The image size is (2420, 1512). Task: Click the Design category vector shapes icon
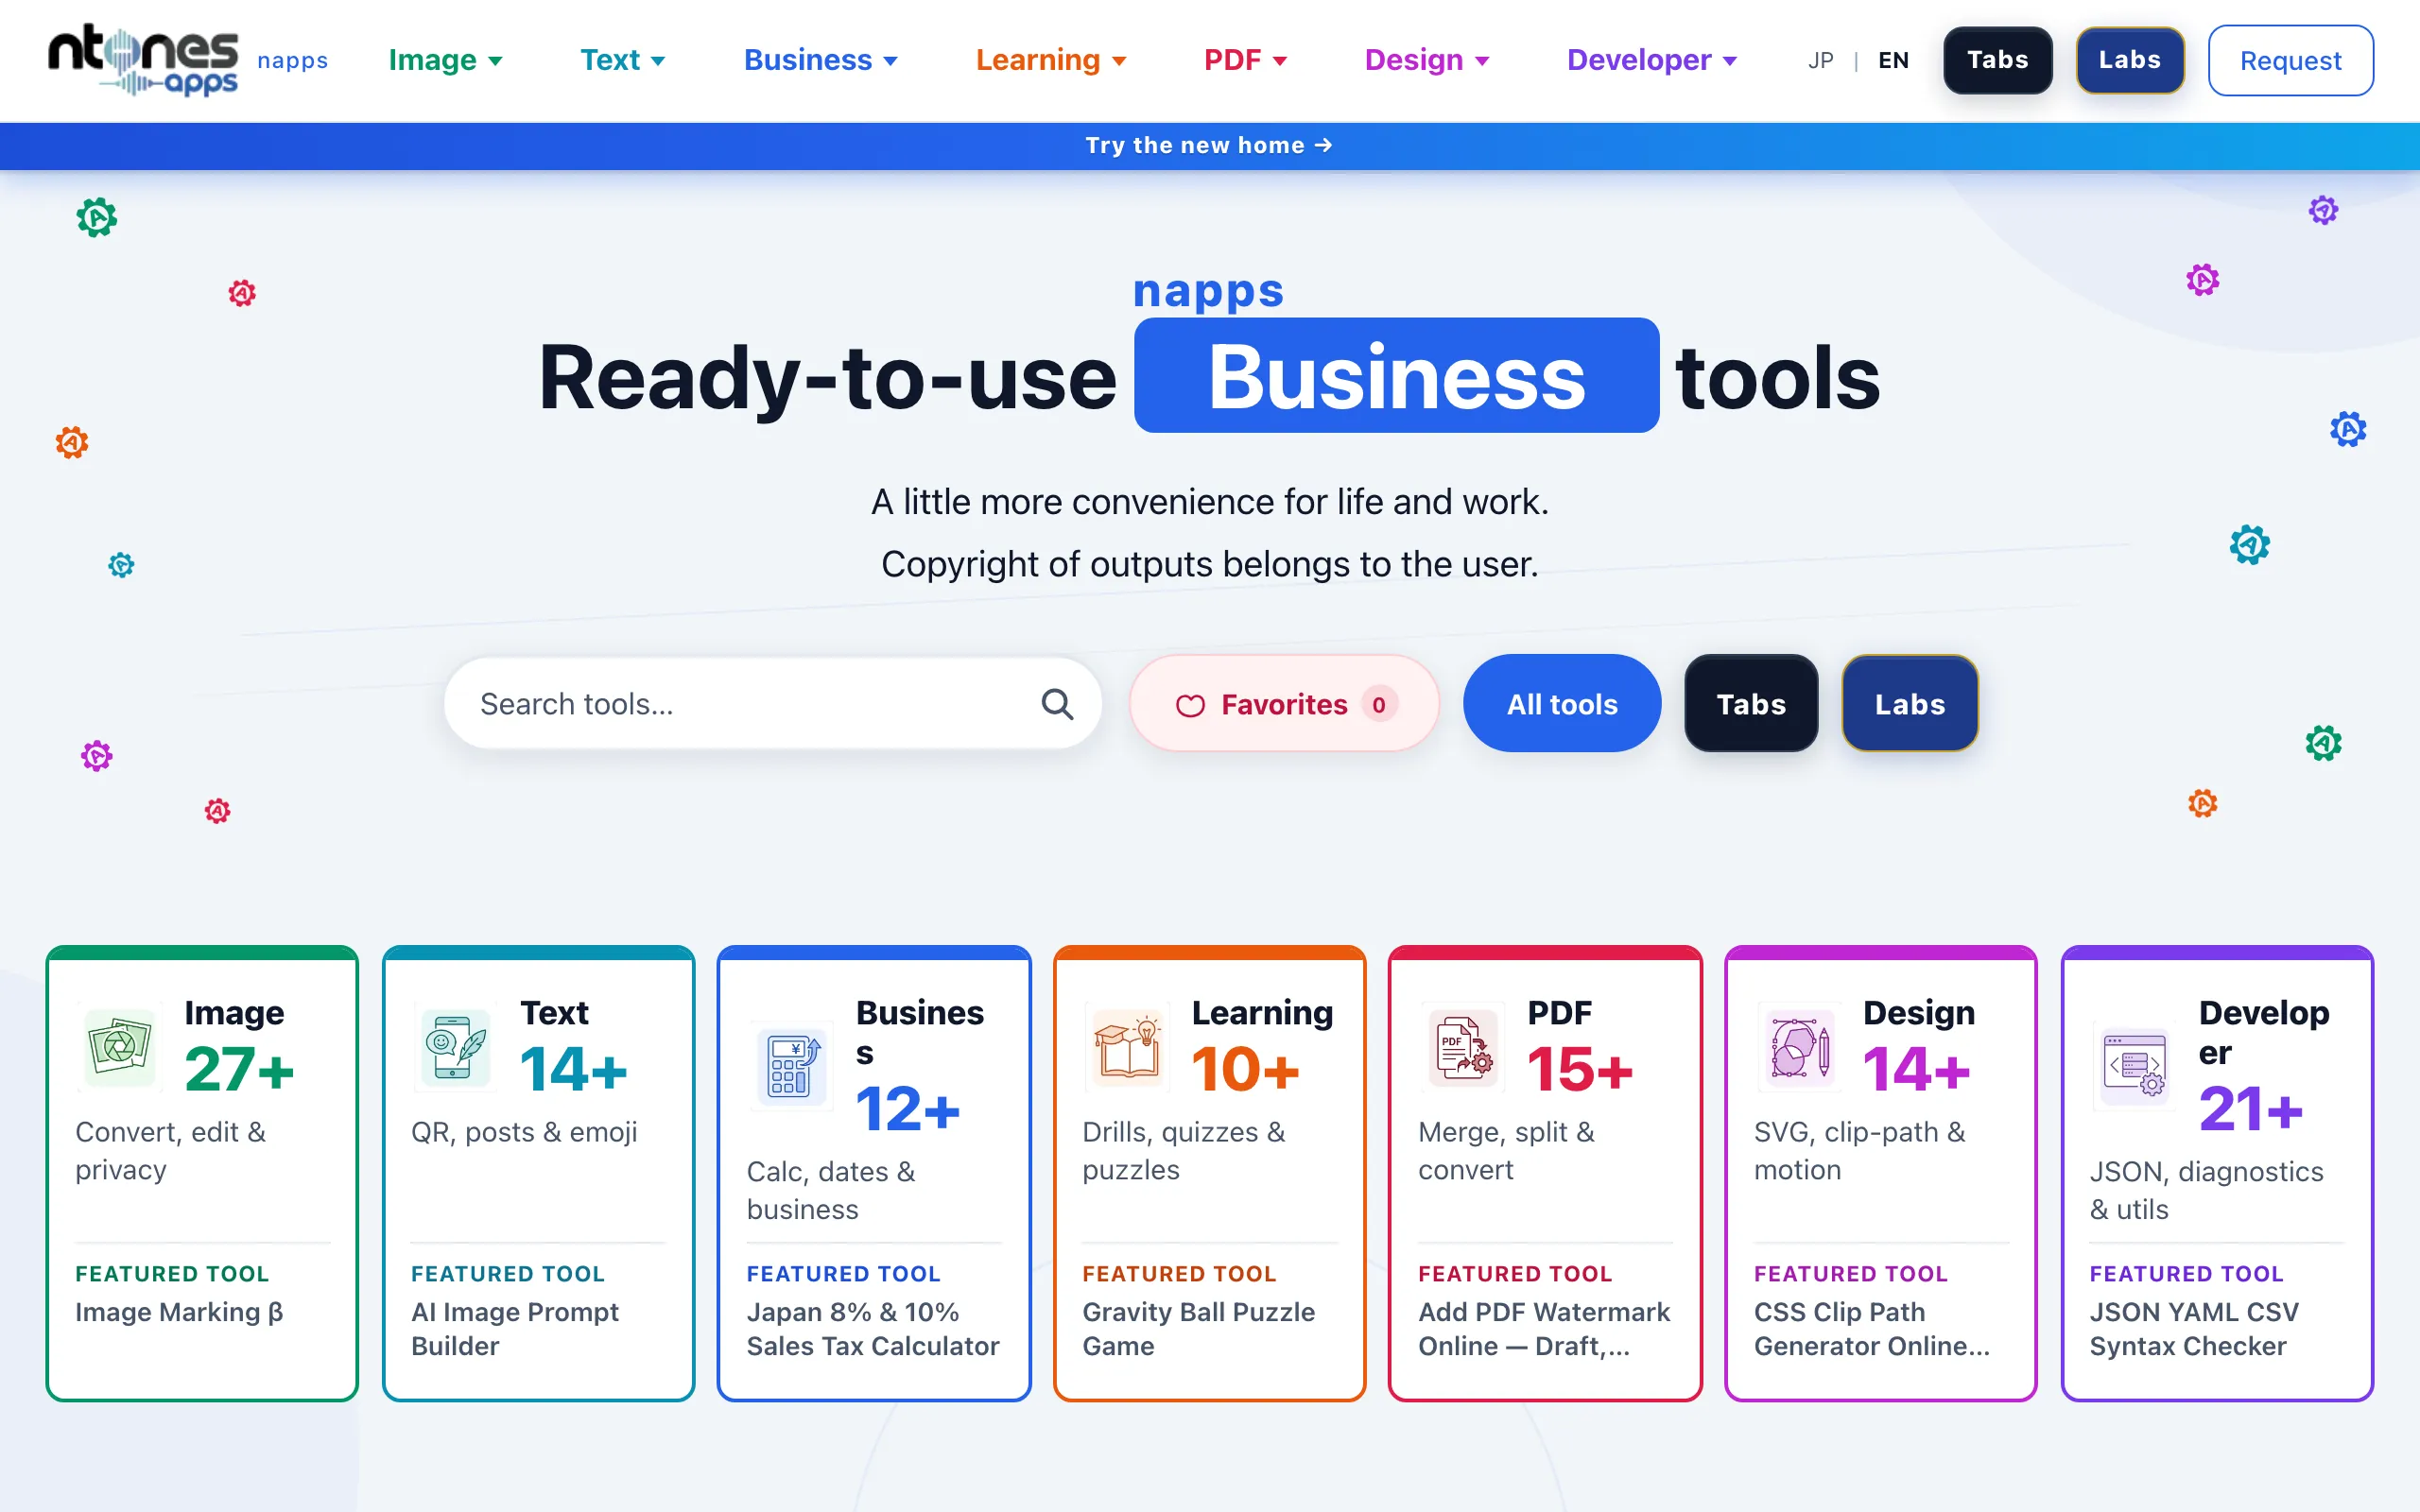pos(1799,1047)
